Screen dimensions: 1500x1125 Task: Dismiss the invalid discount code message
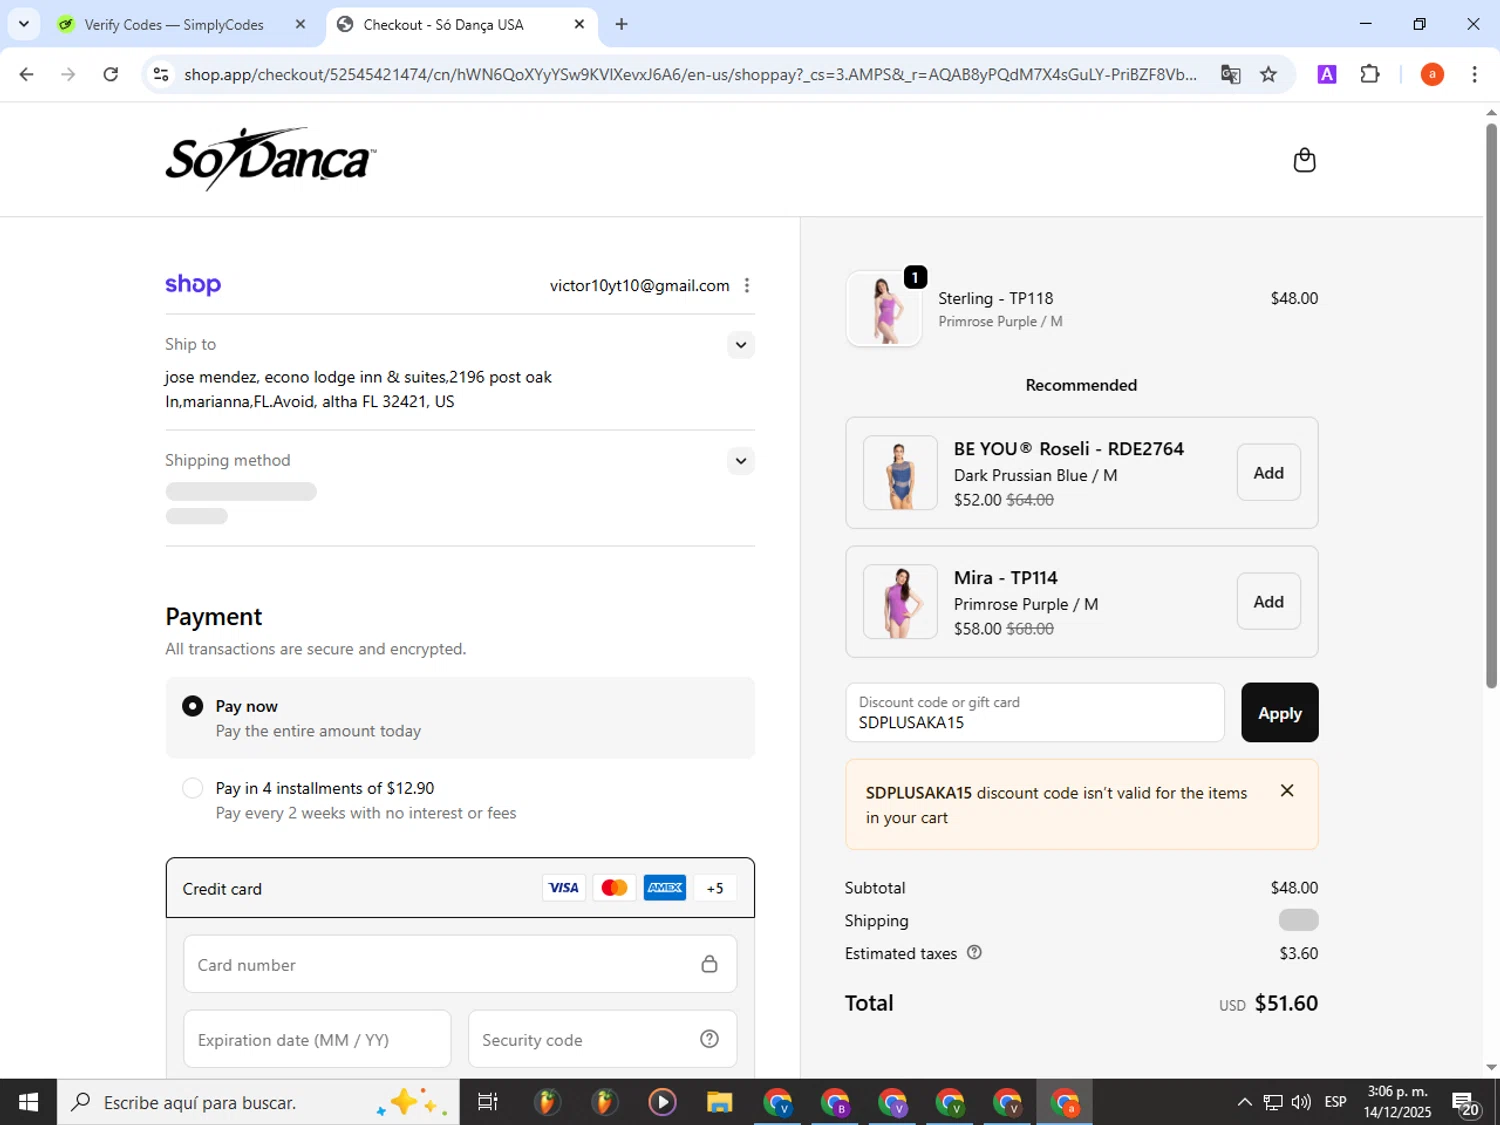tap(1287, 791)
